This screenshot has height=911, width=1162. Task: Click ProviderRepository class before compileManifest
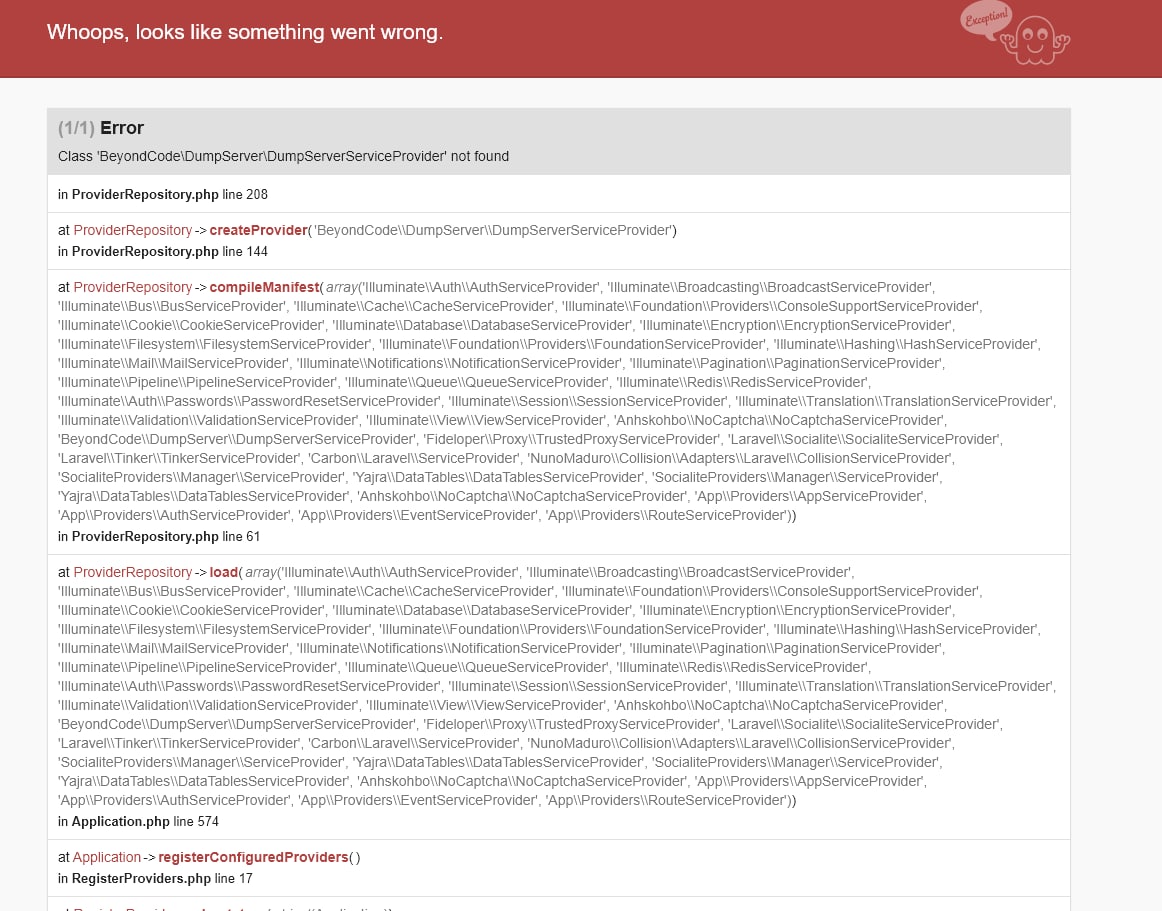(132, 287)
